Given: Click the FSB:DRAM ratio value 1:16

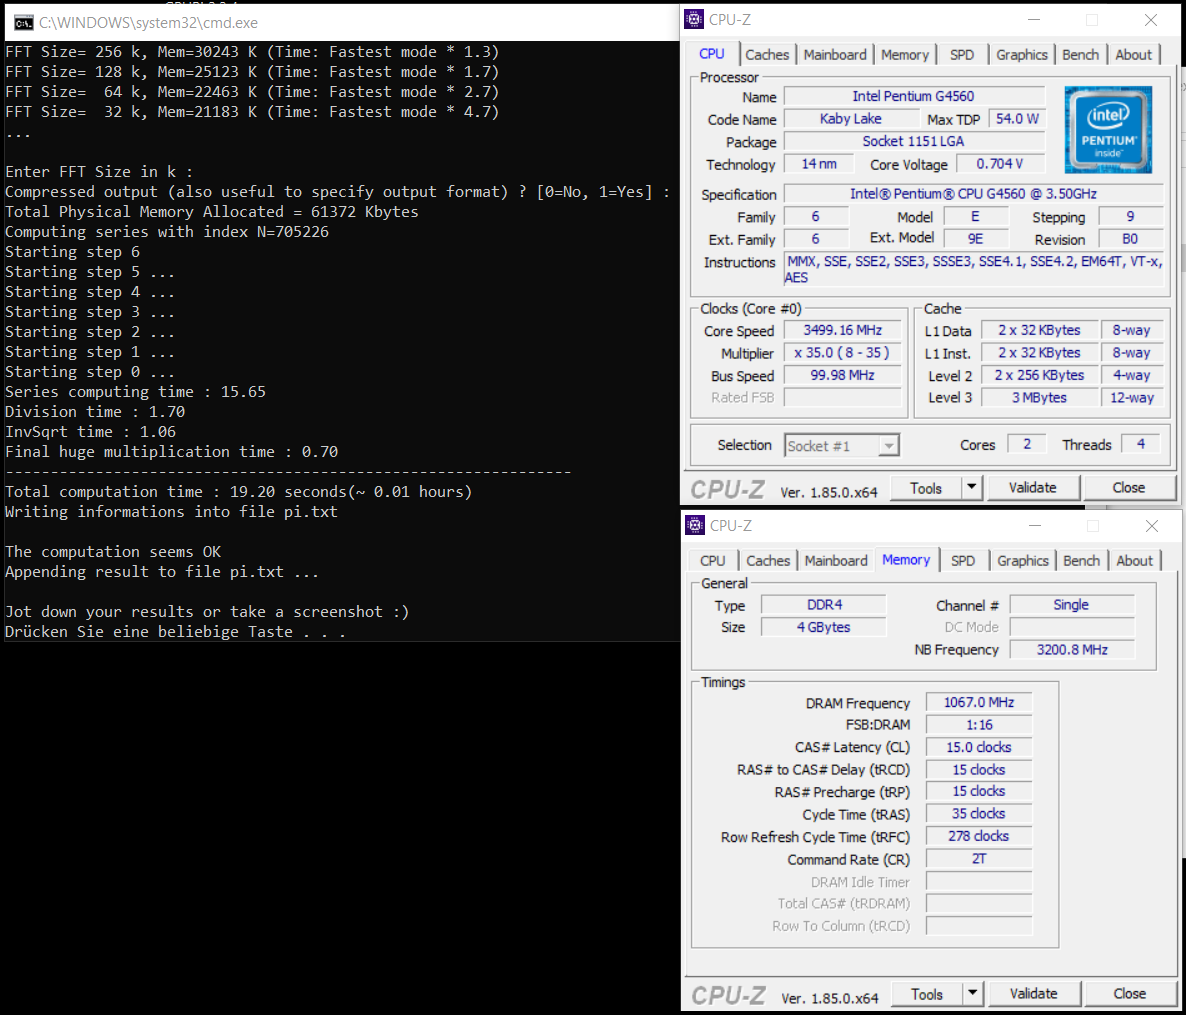Looking at the screenshot, I should 979,725.
